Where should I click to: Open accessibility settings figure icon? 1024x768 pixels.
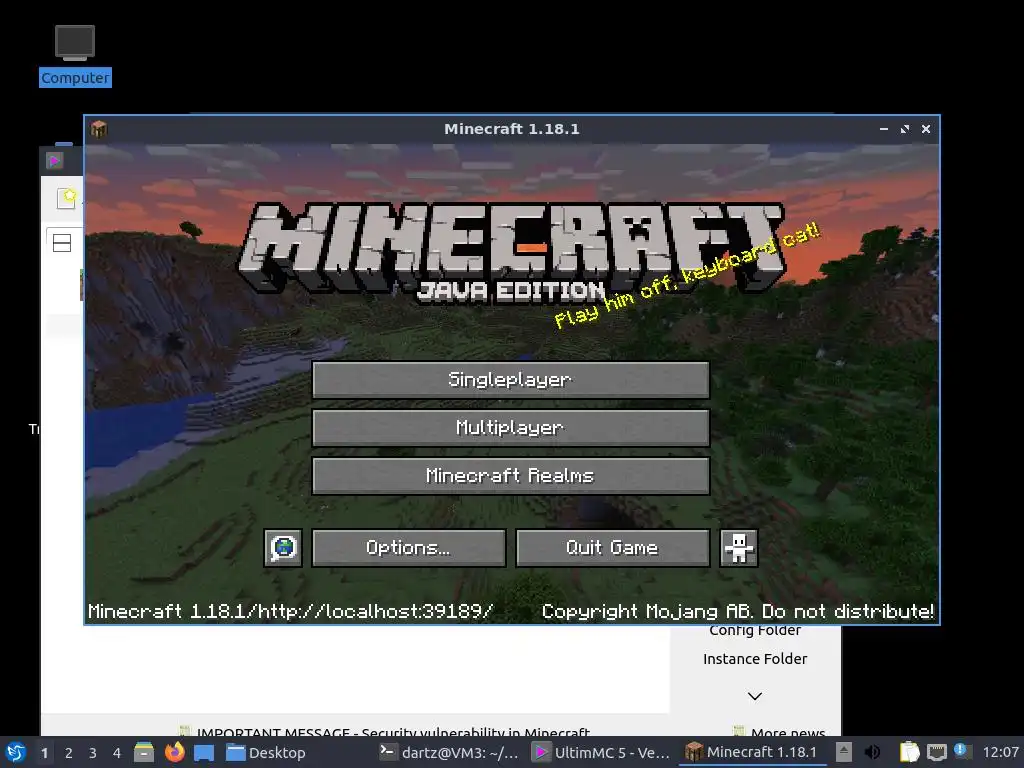pos(739,547)
